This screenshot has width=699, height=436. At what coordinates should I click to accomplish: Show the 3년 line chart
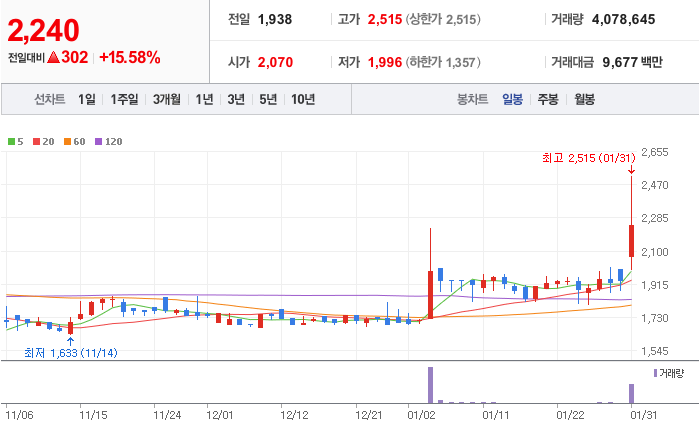pos(236,99)
